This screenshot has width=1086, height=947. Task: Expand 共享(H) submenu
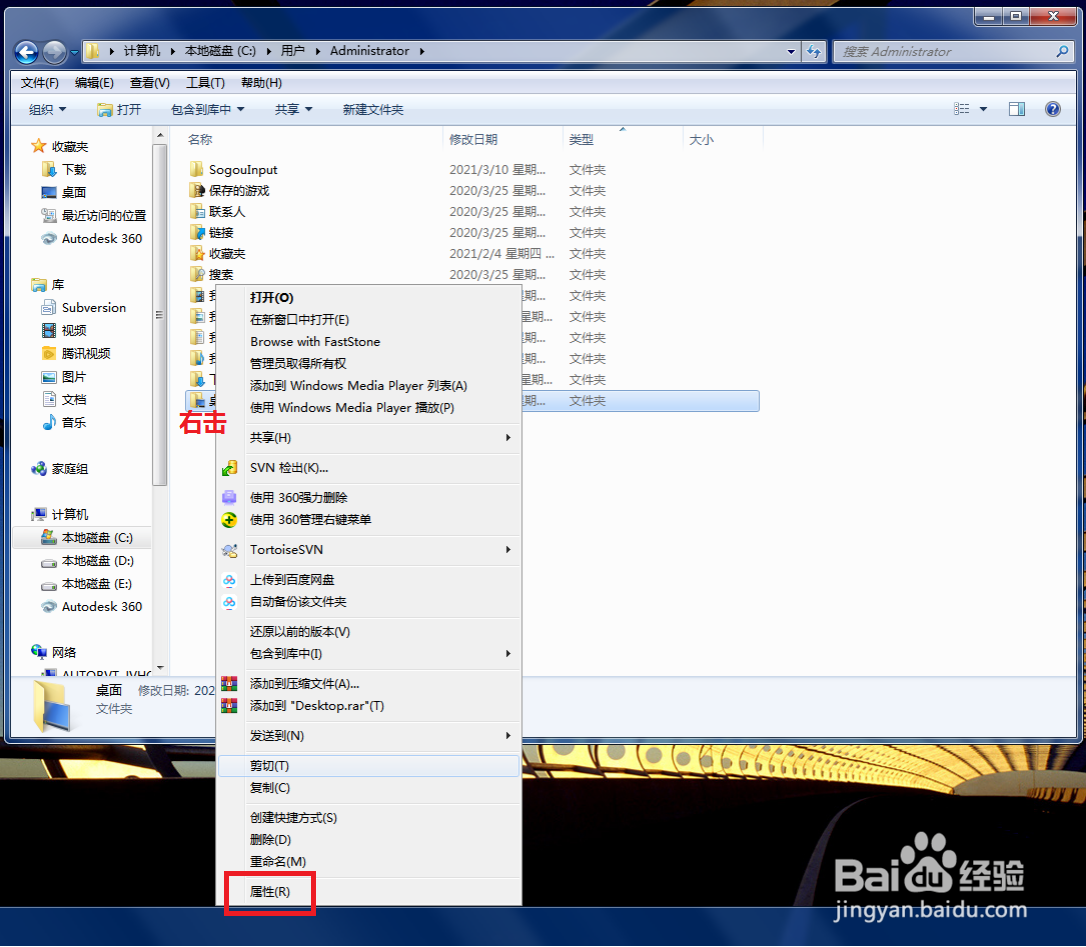coord(508,438)
